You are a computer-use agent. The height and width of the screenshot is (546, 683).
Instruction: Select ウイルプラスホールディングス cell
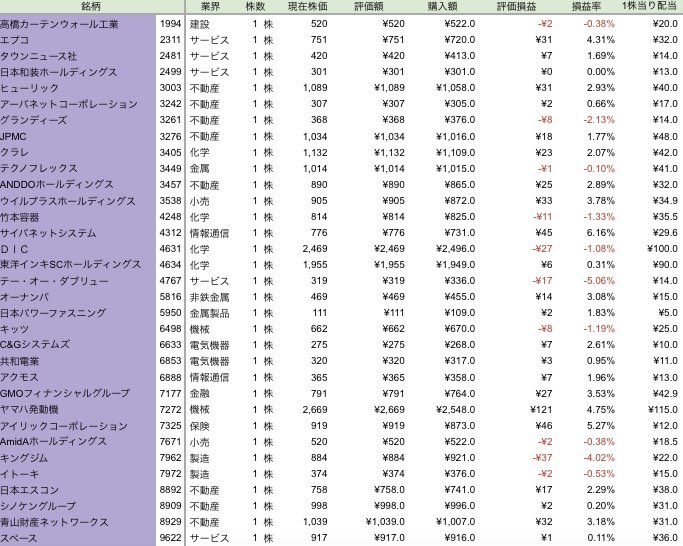tap(68, 201)
